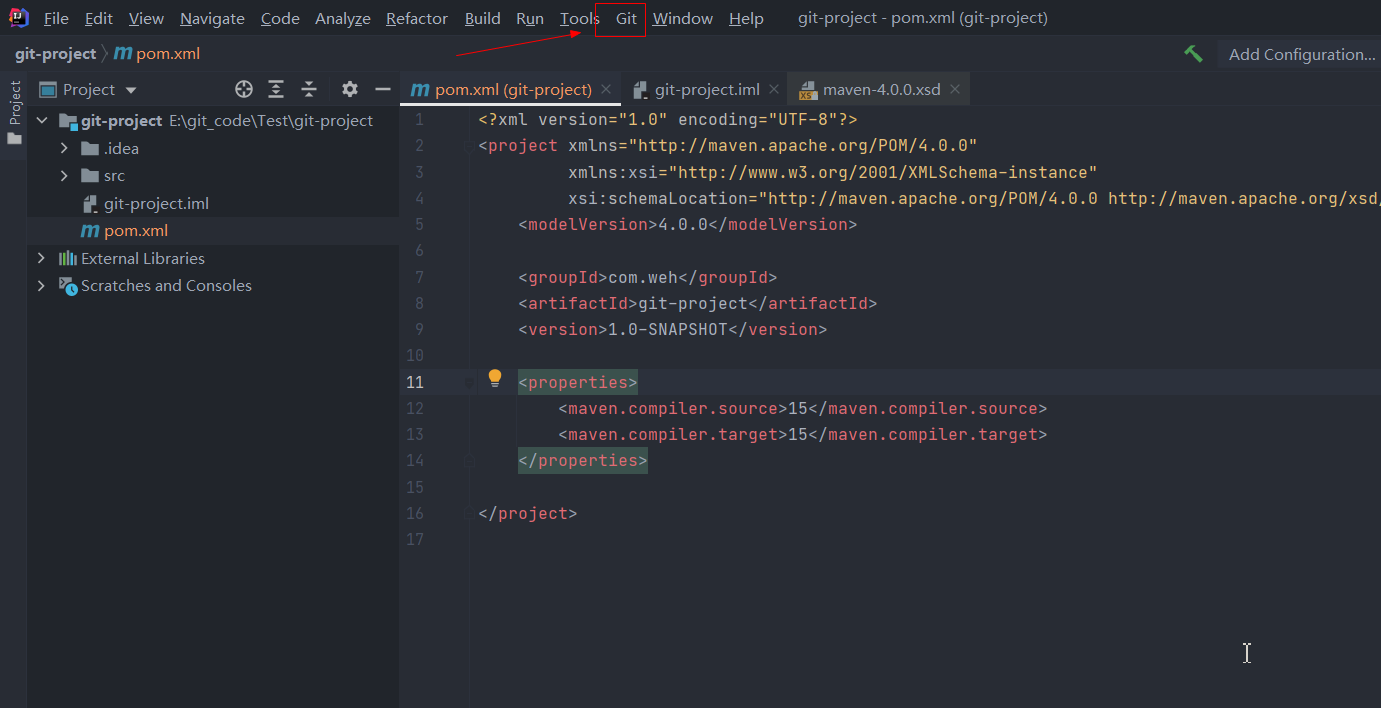
Task: Open Add Configuration dropdown
Action: pyautogui.click(x=1302, y=54)
